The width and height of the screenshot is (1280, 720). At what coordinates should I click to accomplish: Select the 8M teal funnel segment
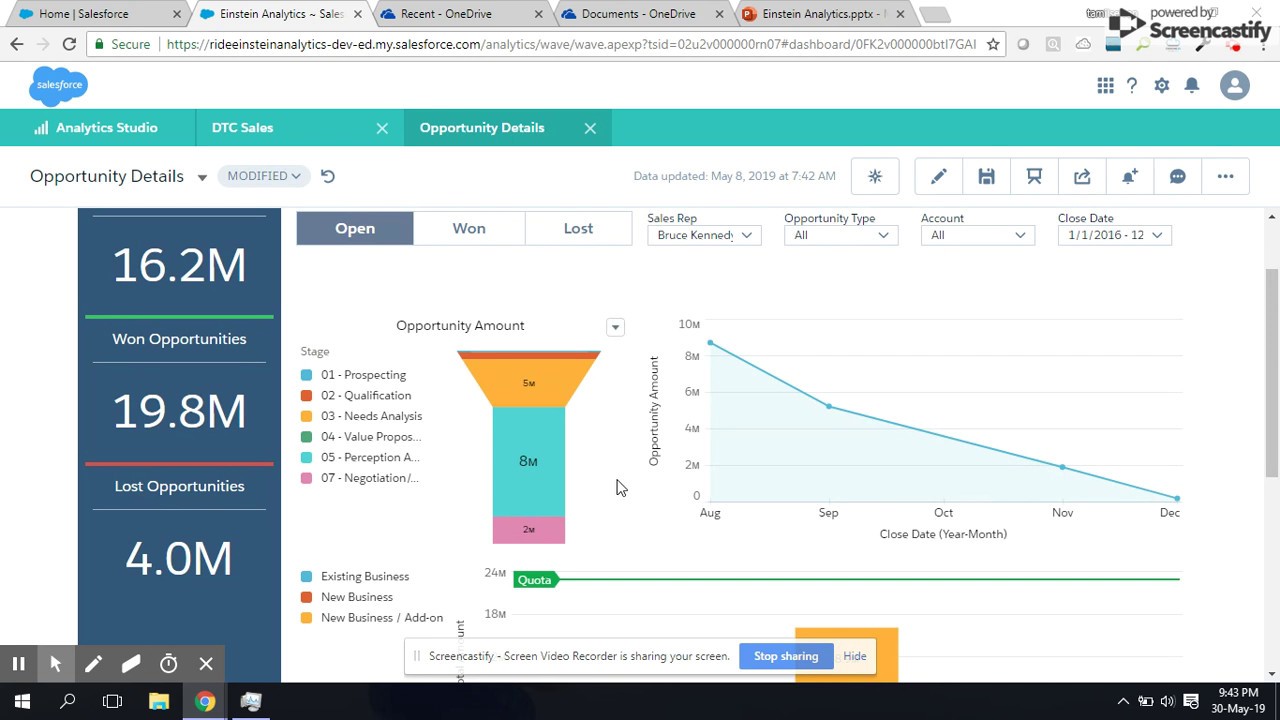(528, 461)
